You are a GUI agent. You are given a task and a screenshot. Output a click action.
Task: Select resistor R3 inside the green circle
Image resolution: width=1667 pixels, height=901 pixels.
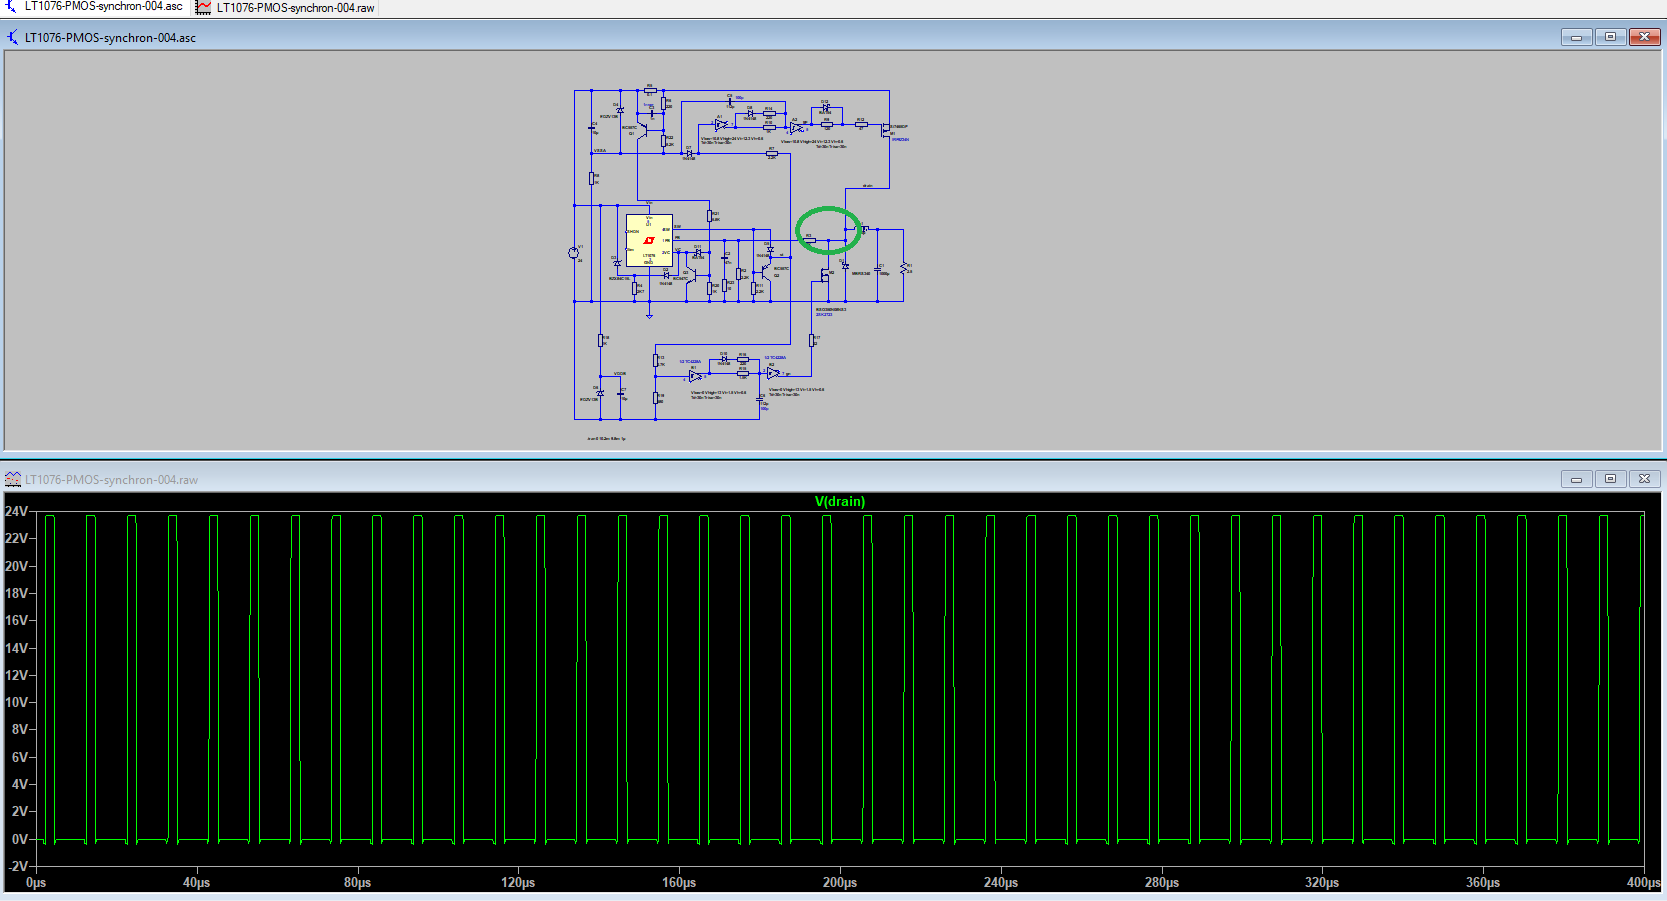coord(809,240)
